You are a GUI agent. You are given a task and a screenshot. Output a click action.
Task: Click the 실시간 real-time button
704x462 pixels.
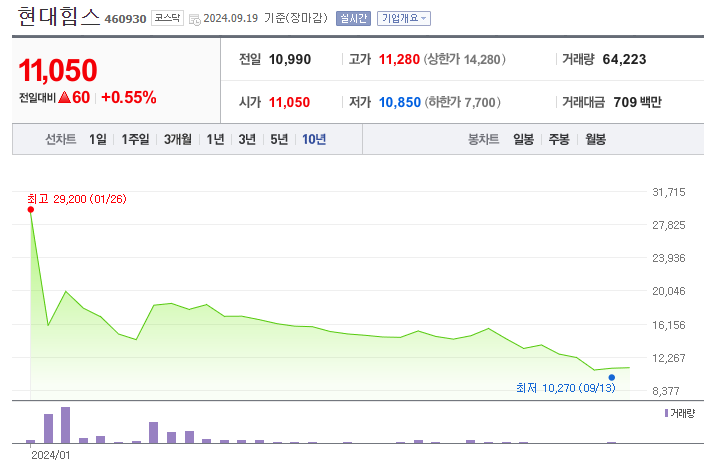tap(353, 18)
